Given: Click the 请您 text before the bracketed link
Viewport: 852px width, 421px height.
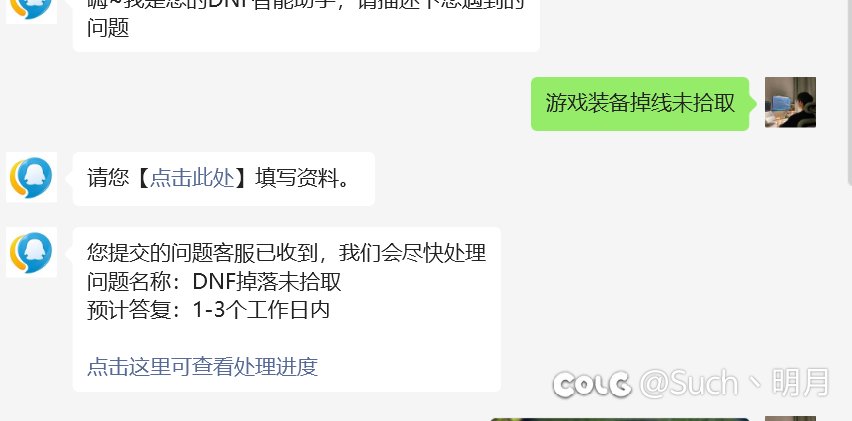Looking at the screenshot, I should pyautogui.click(x=108, y=178).
